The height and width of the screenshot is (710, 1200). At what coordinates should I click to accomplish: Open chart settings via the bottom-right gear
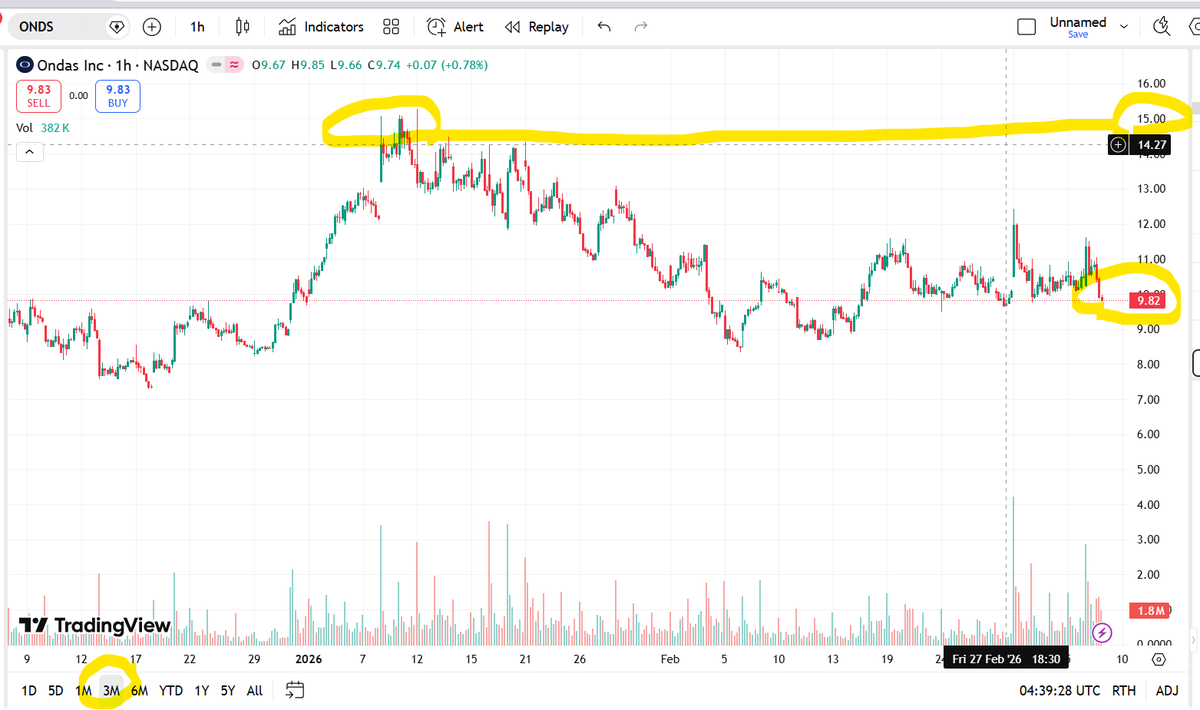1158,659
